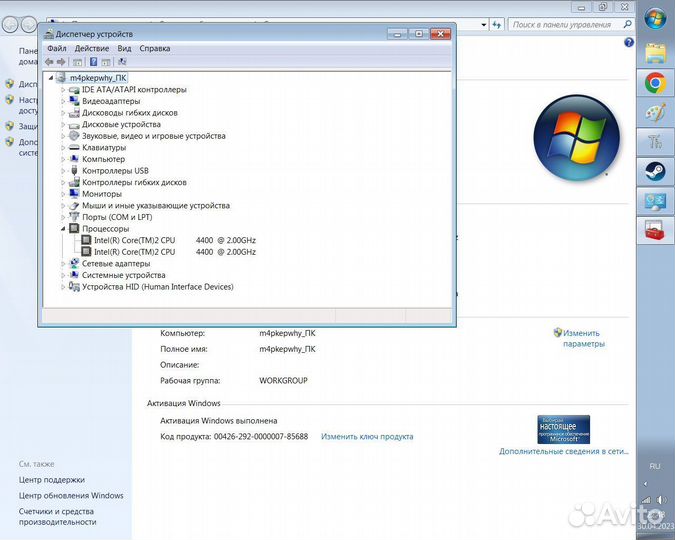
Task: Select root node m4pkepwhy_ПК in tree
Action: coord(98,78)
